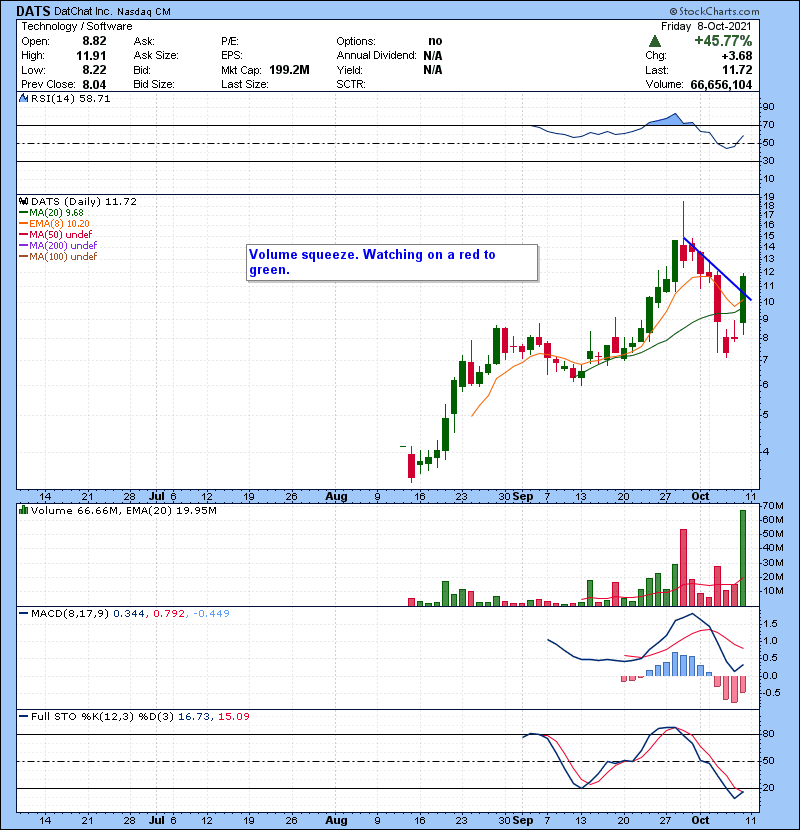Click the blue descending trendline

pos(717,269)
